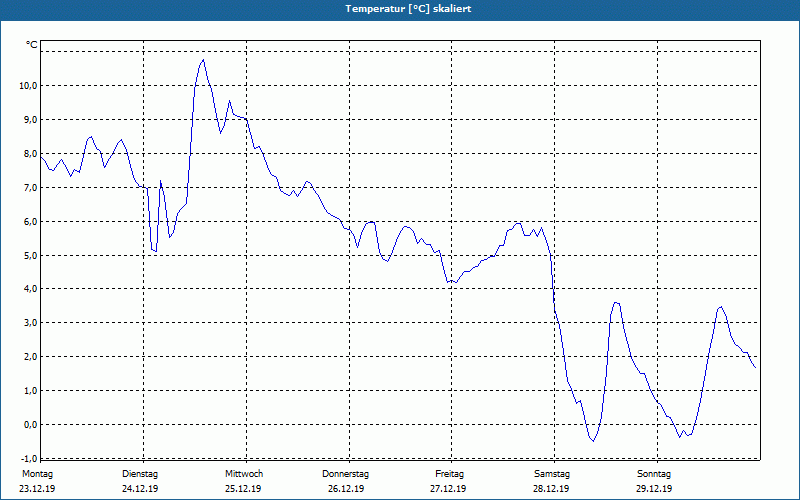Click the date 25.12.19
This screenshot has height=500, width=800.
pyautogui.click(x=243, y=489)
